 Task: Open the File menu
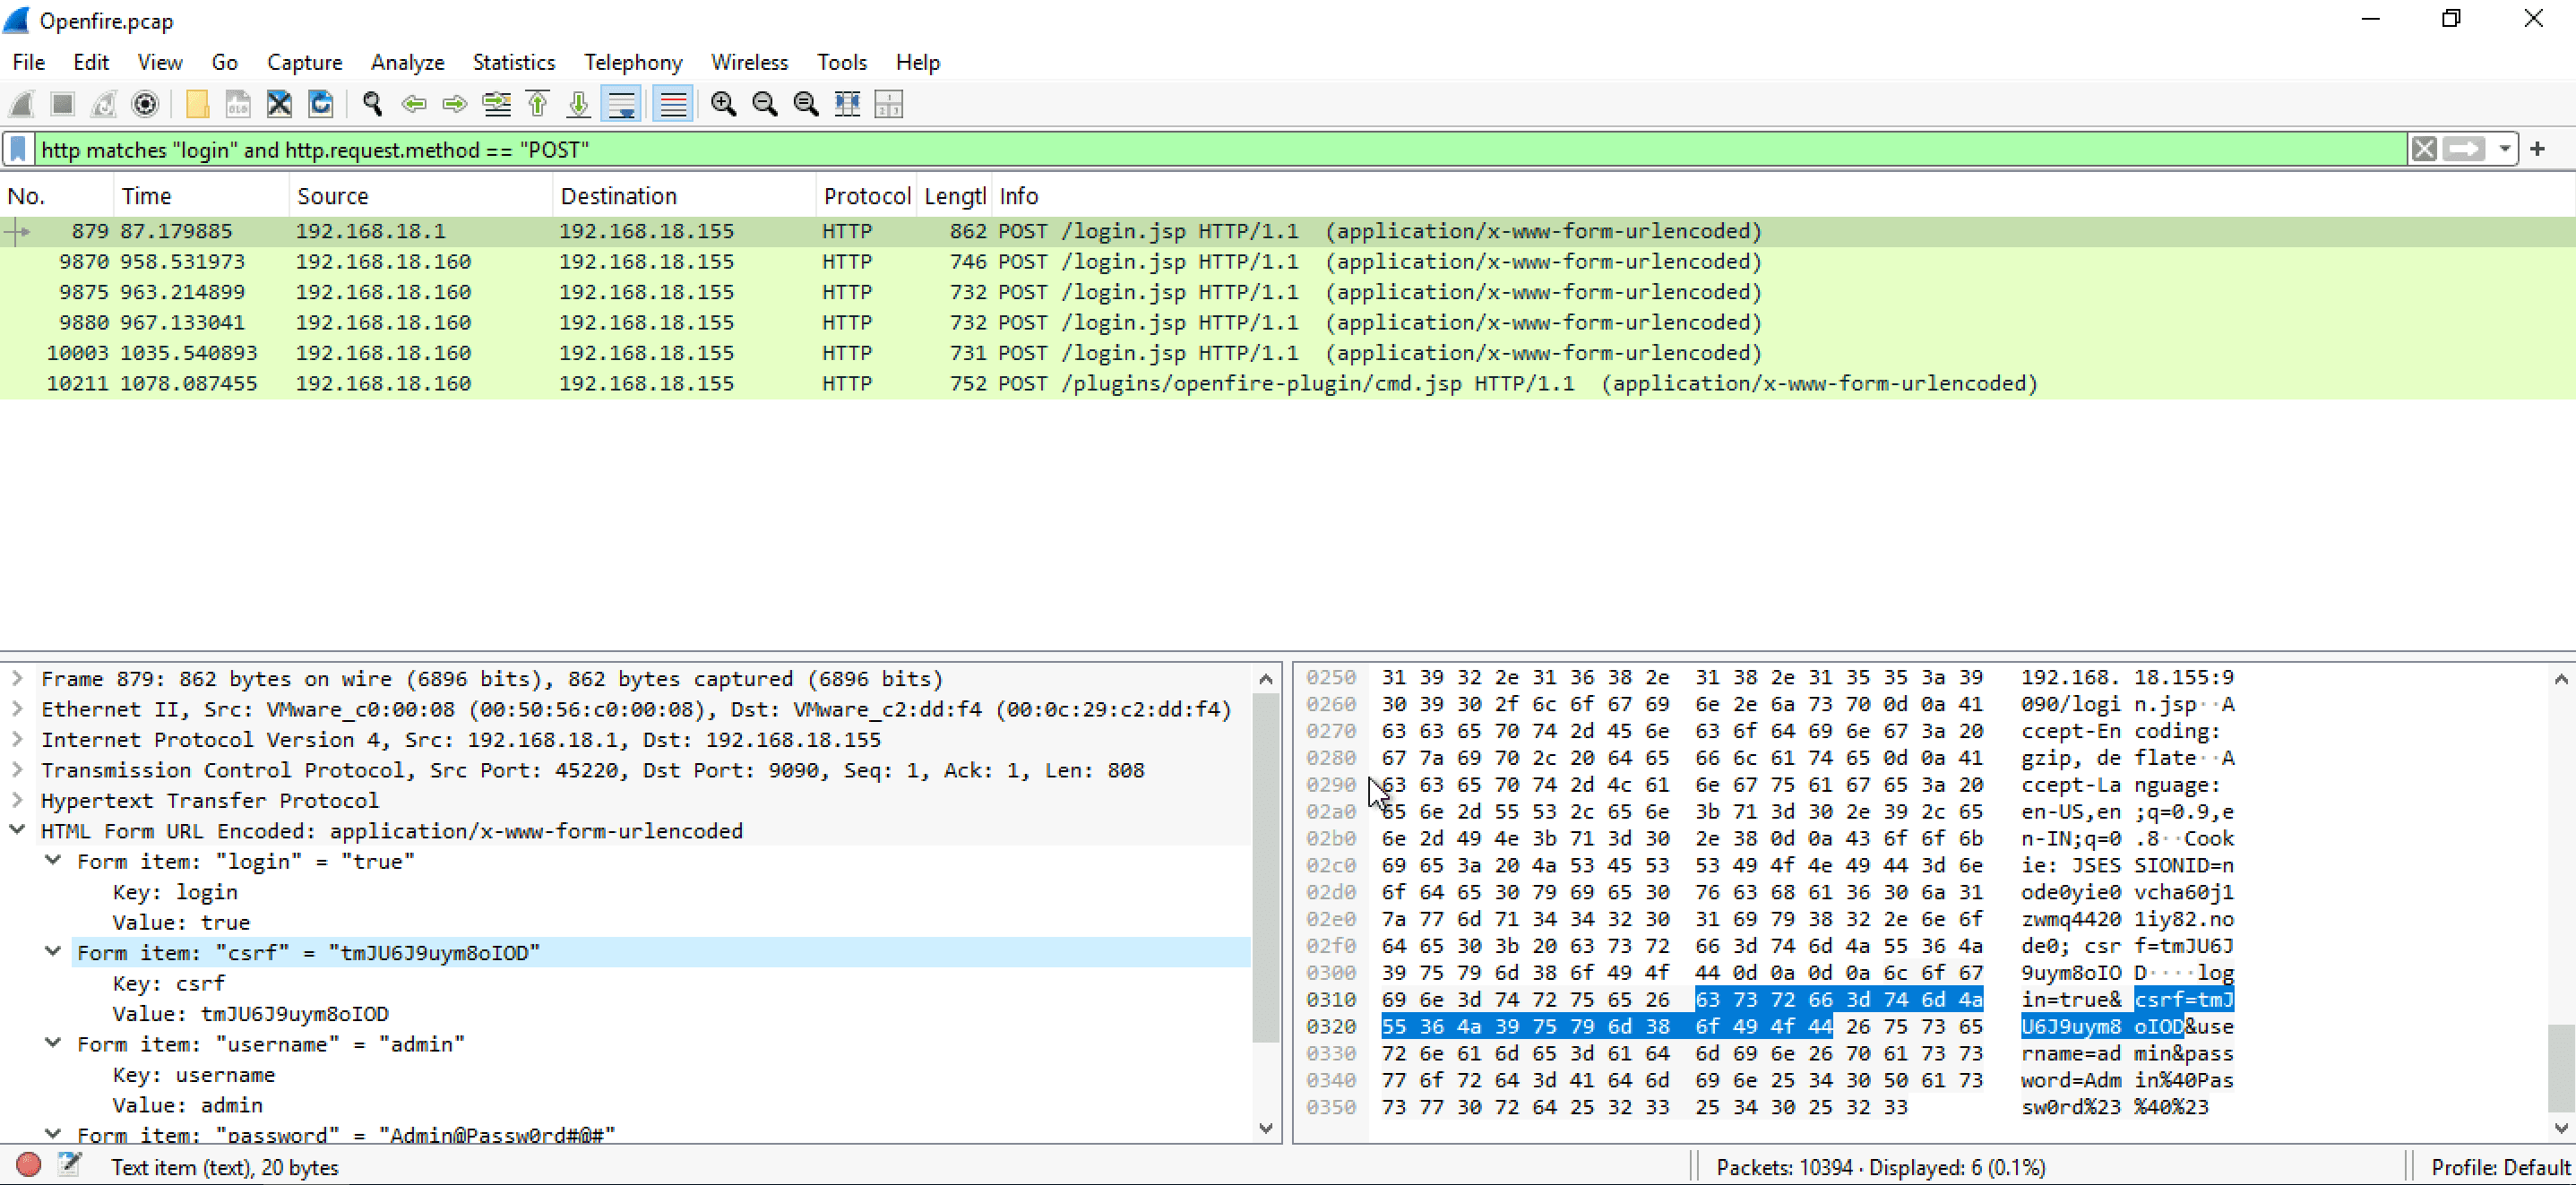coord(28,62)
